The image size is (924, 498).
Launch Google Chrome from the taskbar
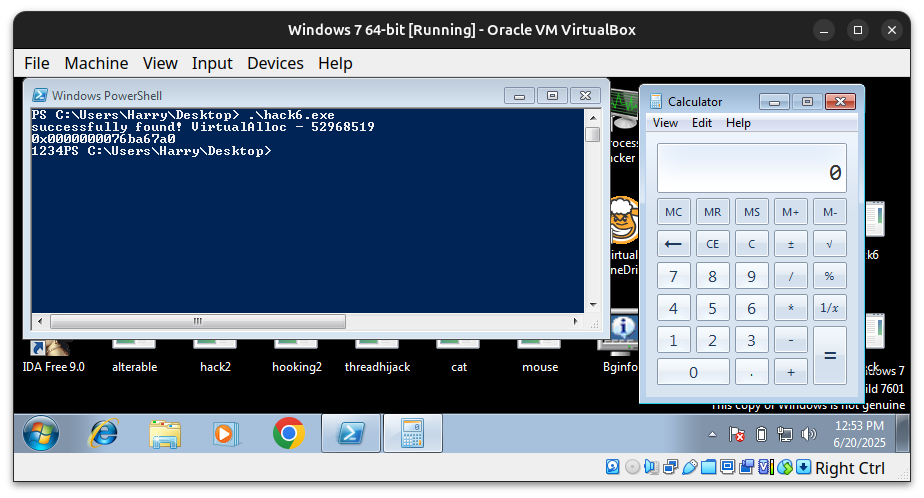(x=289, y=433)
